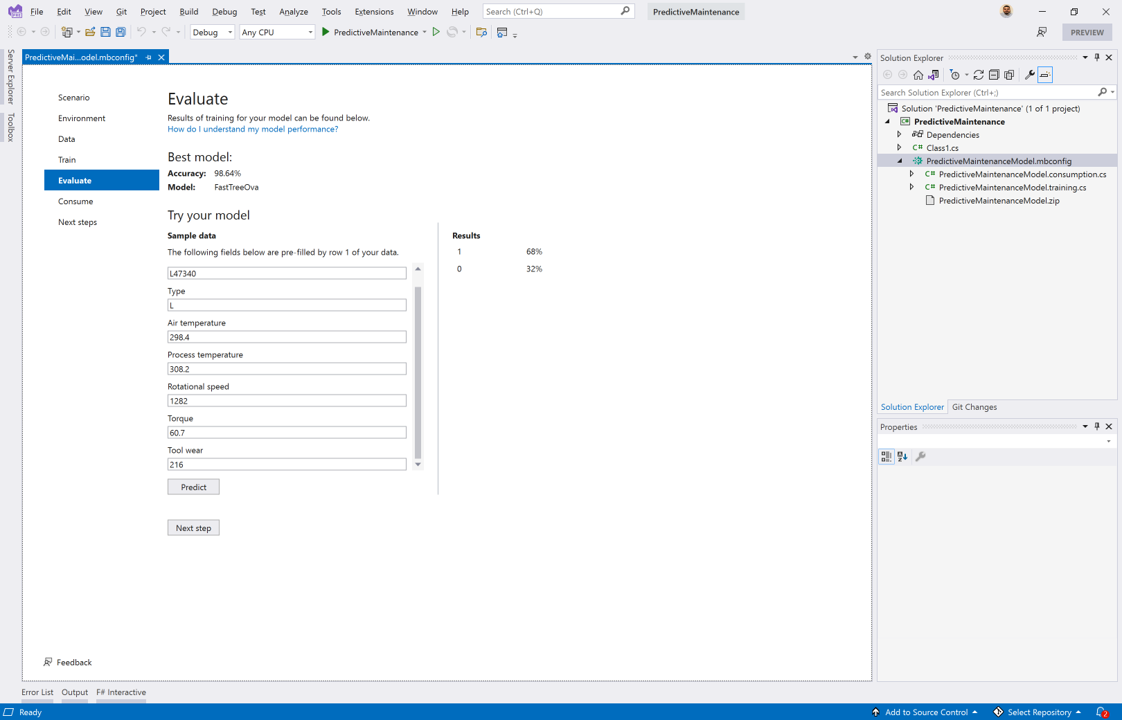Click the Pin icon on the mbconfig tab
Image resolution: width=1122 pixels, height=720 pixels.
coord(149,57)
